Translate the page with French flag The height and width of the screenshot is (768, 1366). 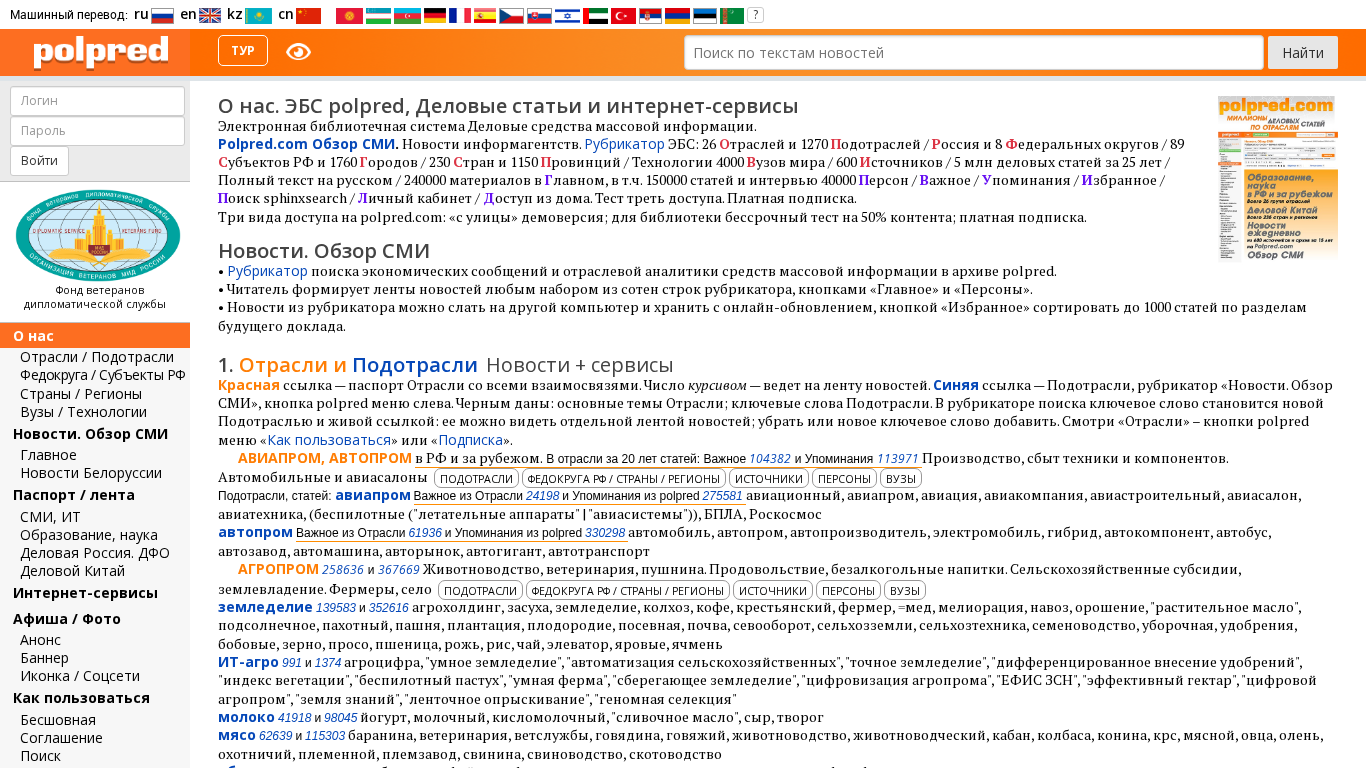point(460,16)
